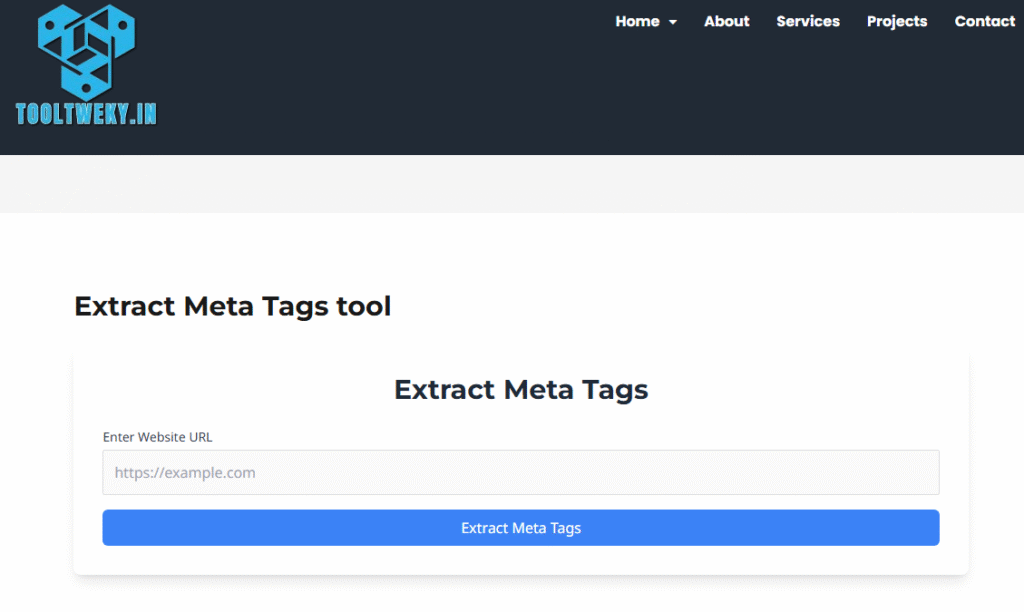
Task: Open the Contact page link
Action: (984, 21)
